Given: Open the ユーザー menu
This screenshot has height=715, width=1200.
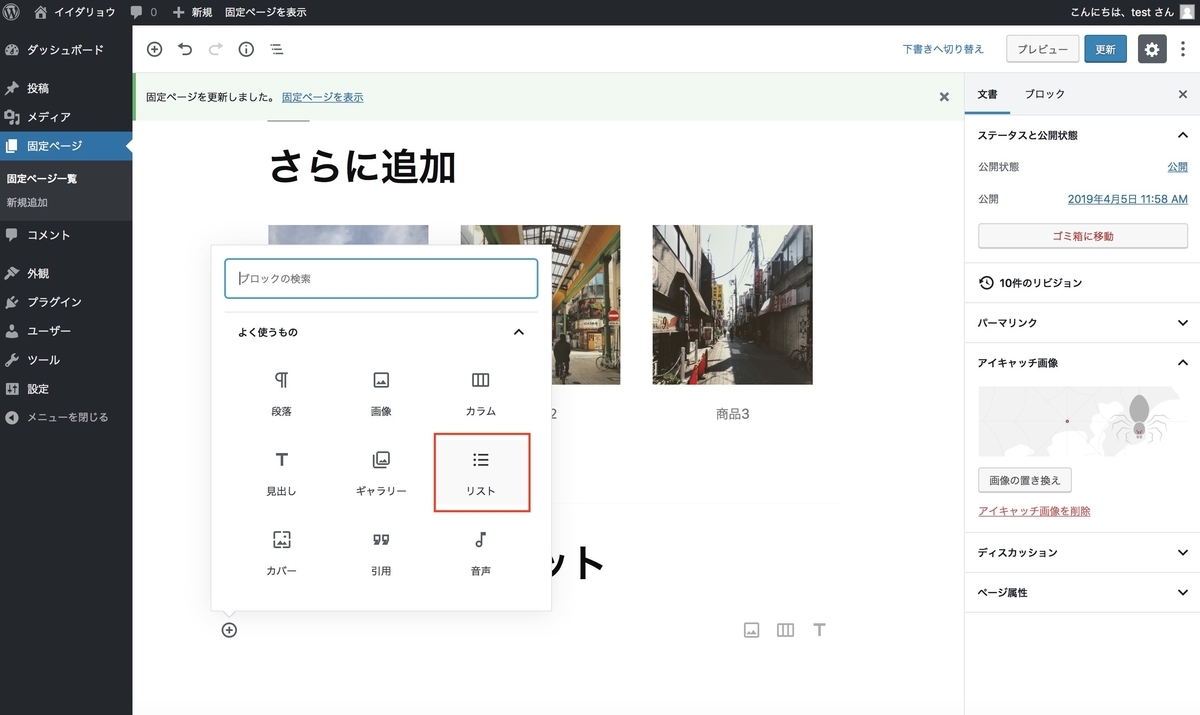Looking at the screenshot, I should click(x=66, y=331).
